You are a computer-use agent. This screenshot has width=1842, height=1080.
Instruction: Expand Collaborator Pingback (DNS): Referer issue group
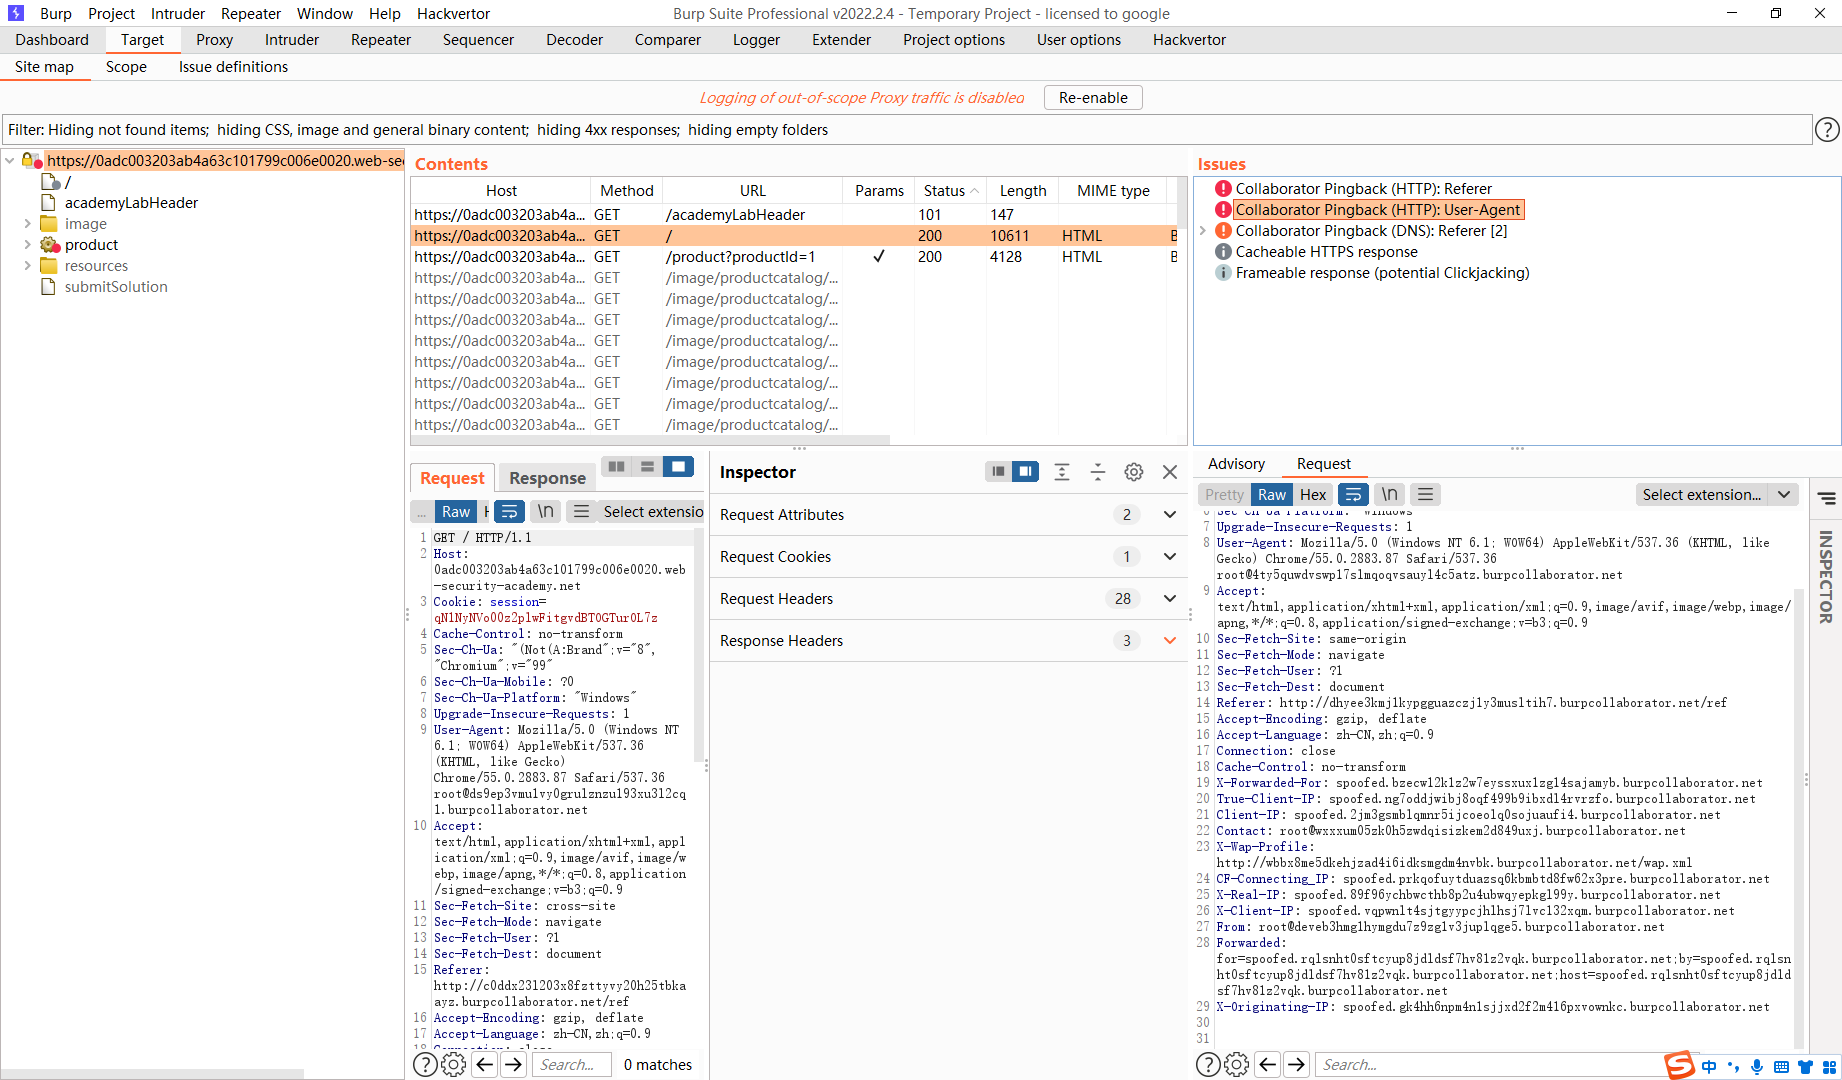coord(1203,231)
